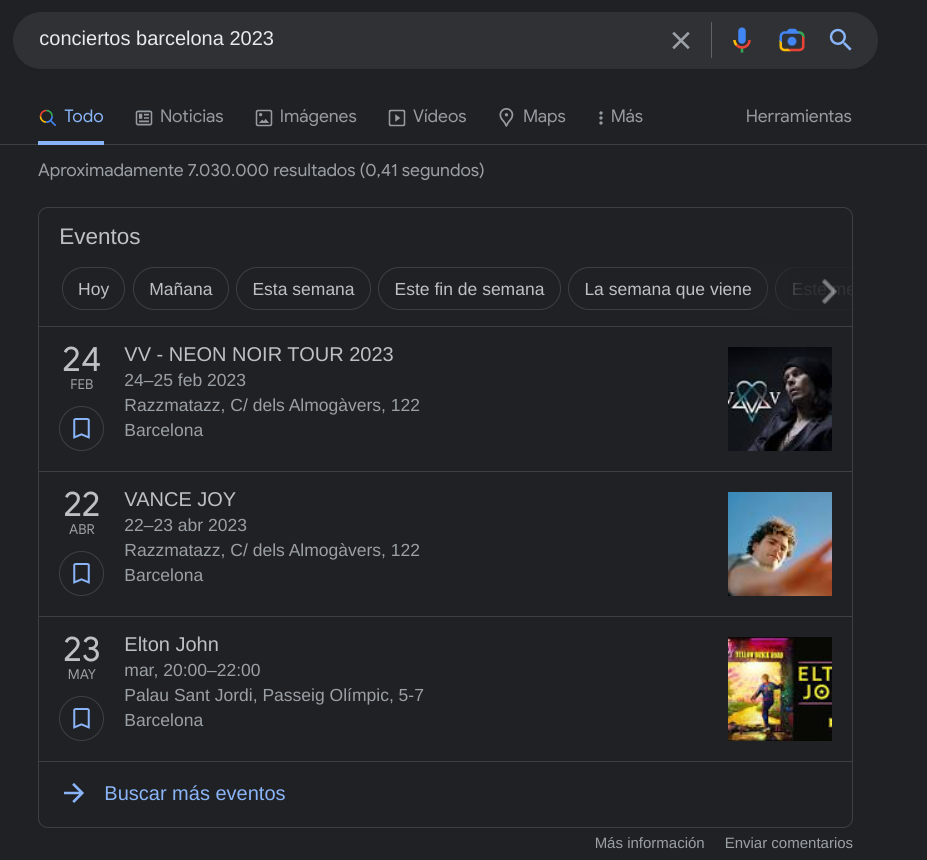The image size is (927, 860).
Task: Show more date filters with right chevron
Action: click(829, 290)
